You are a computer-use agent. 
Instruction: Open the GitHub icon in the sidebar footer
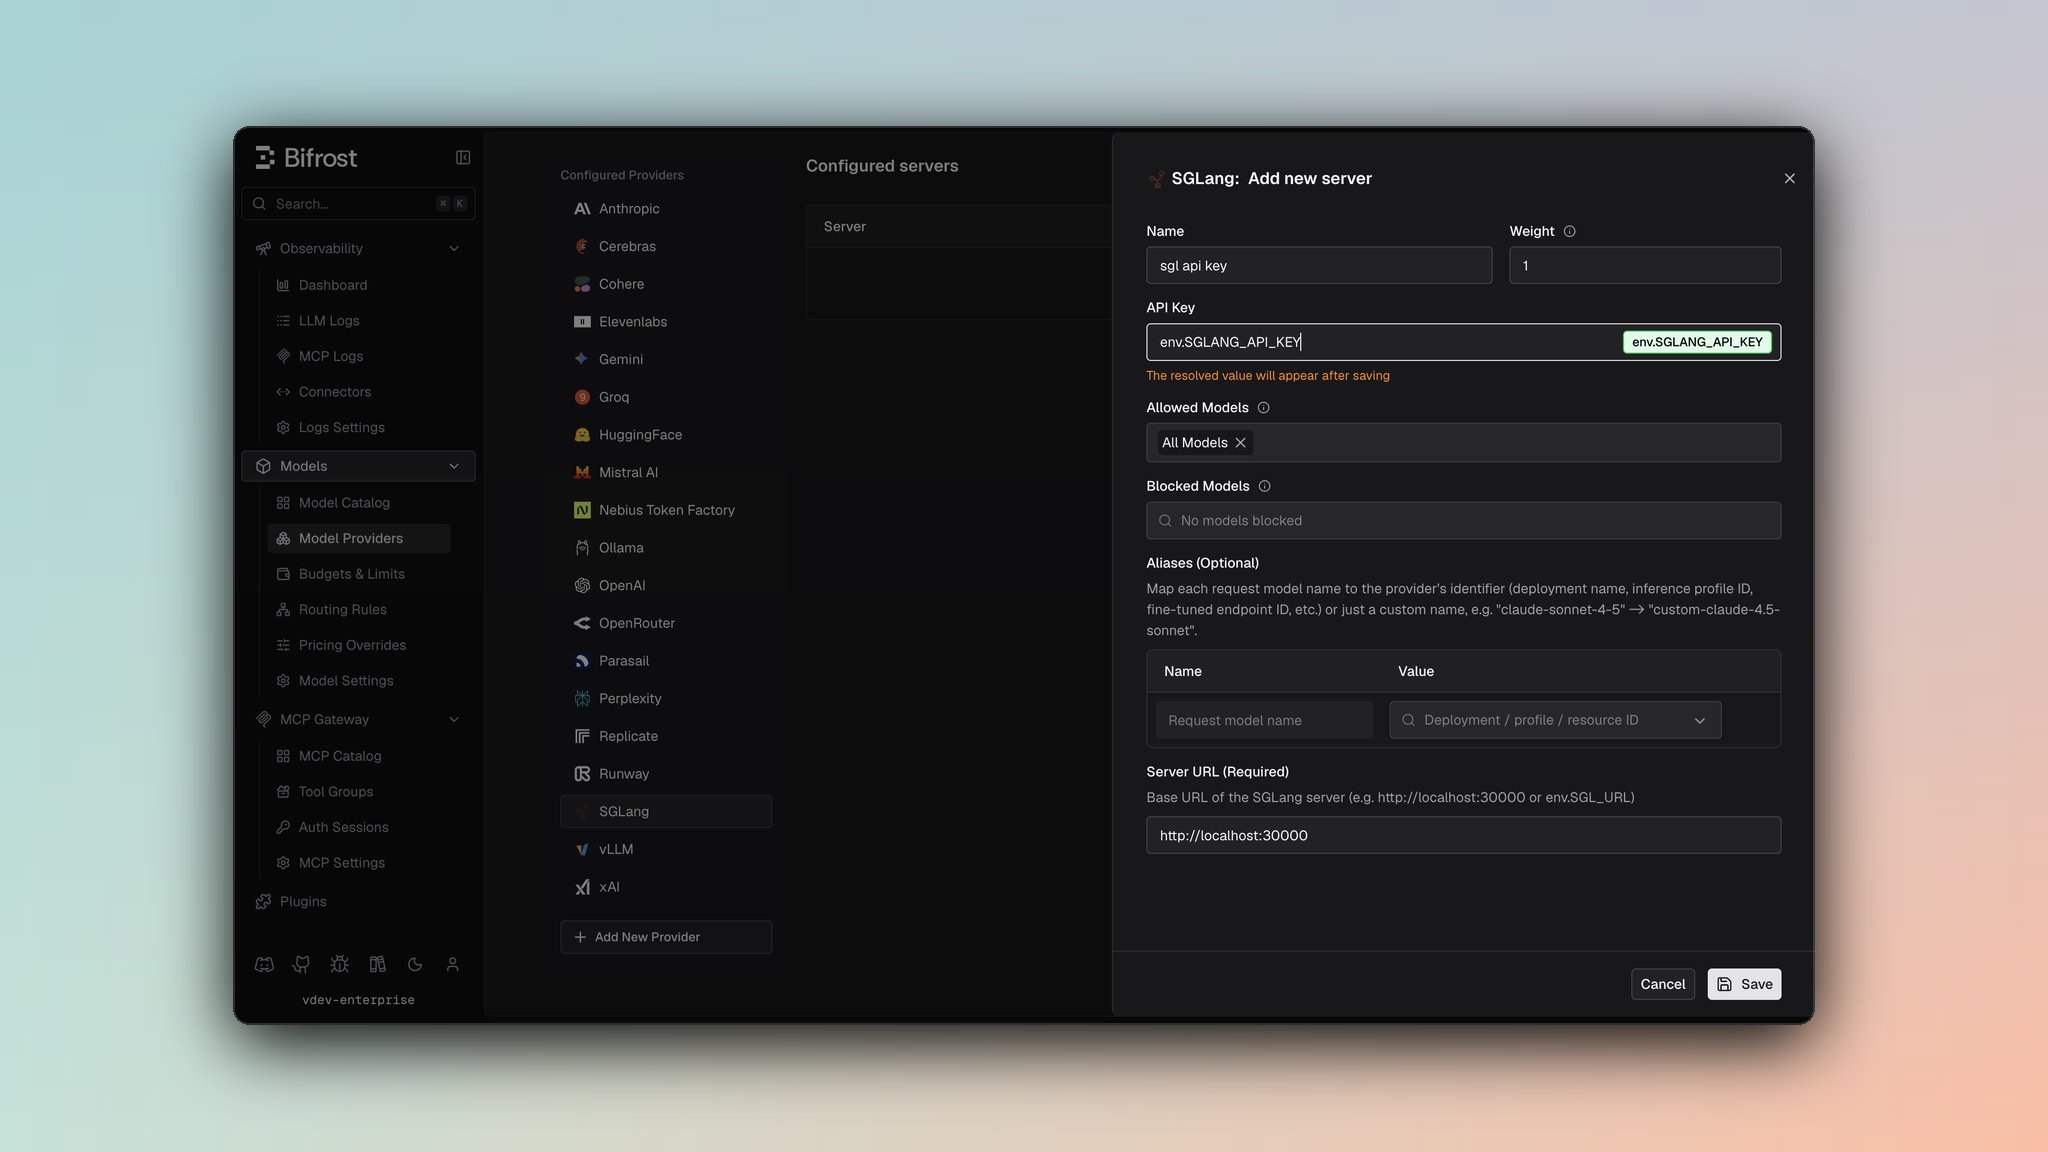point(301,964)
